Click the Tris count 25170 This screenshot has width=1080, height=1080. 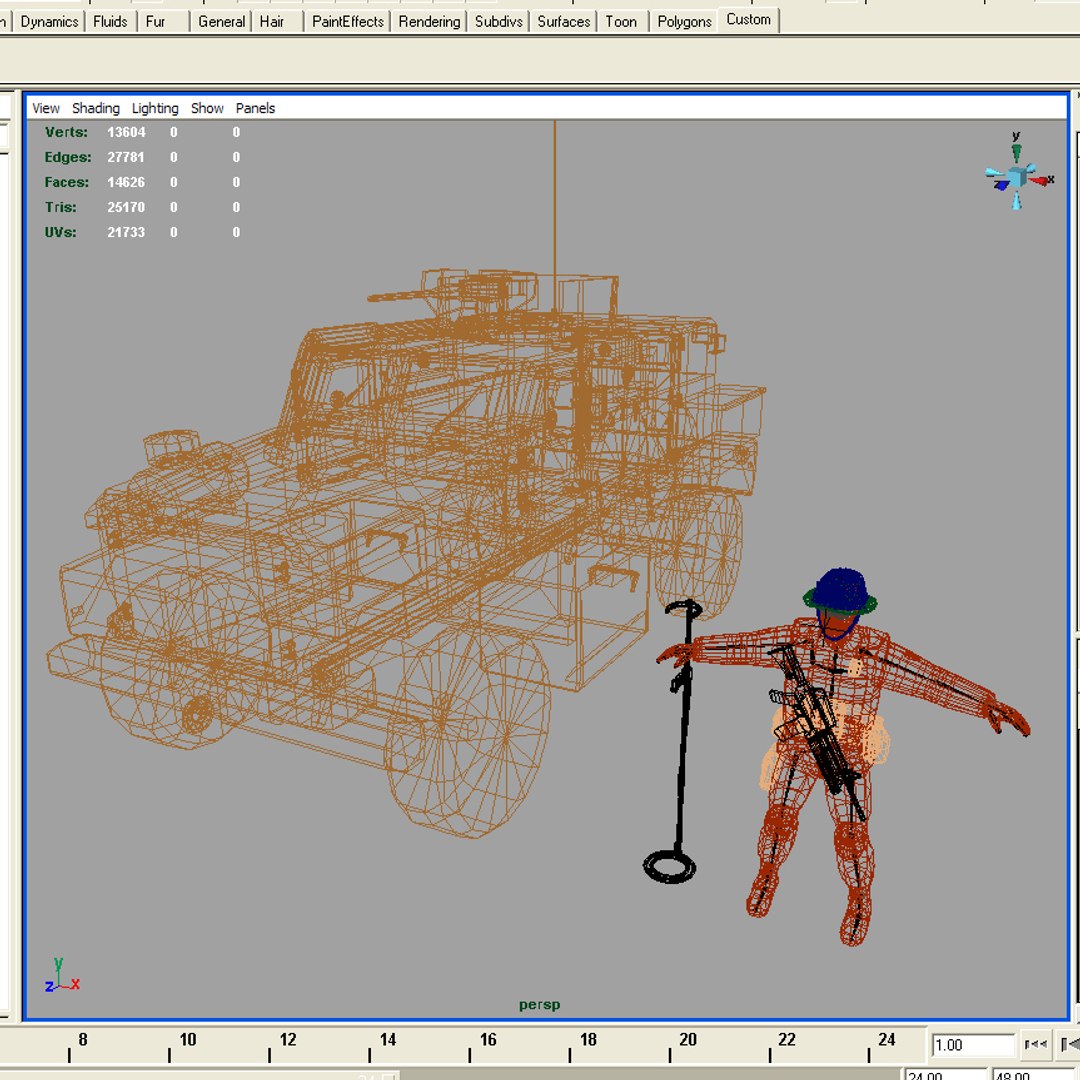(125, 207)
